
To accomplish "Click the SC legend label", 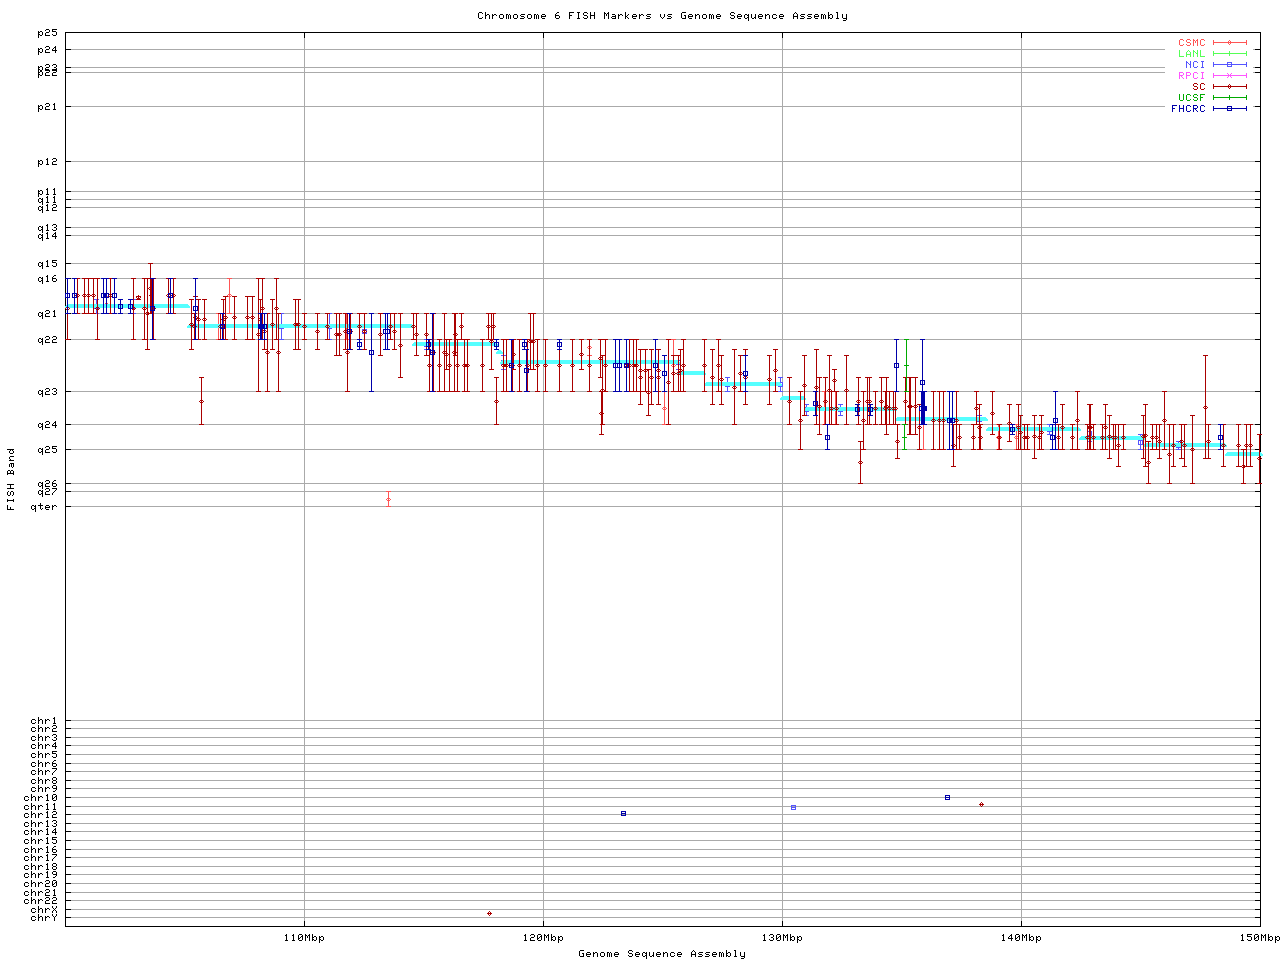I will (x=1198, y=86).
